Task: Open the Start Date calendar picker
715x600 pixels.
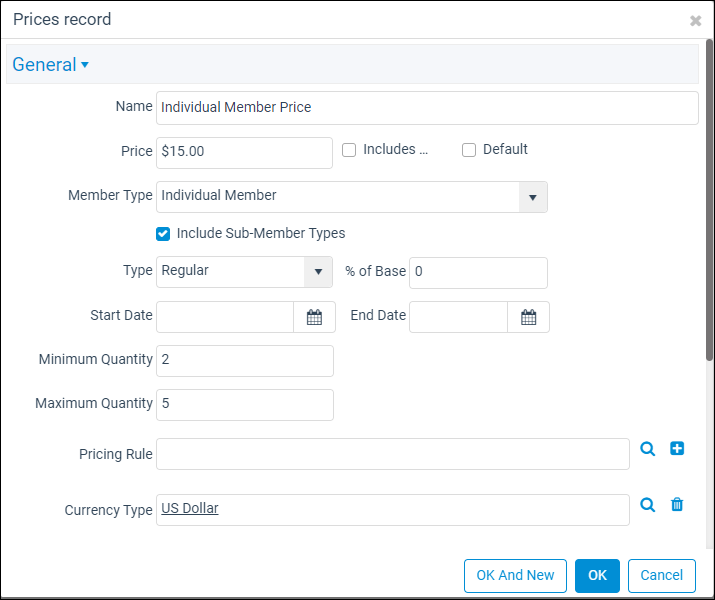Action: (314, 317)
